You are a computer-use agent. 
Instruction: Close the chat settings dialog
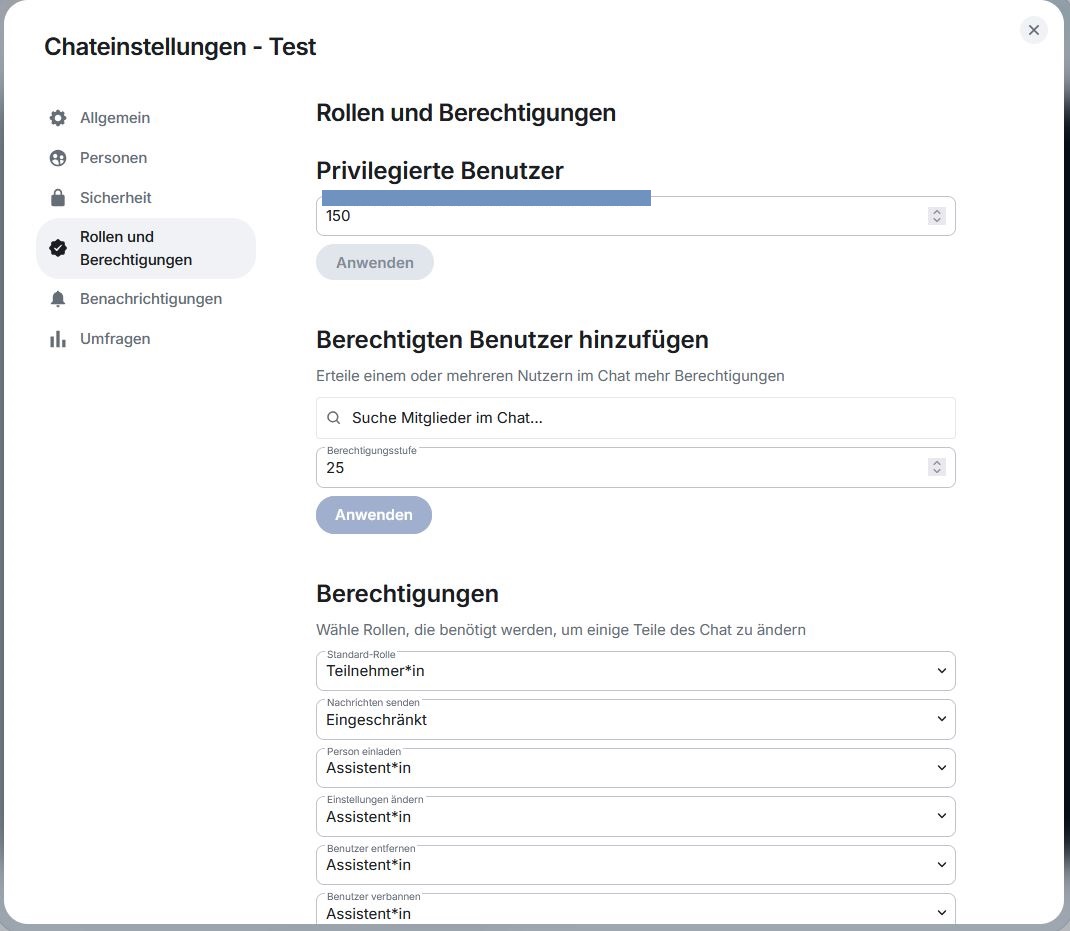1034,30
